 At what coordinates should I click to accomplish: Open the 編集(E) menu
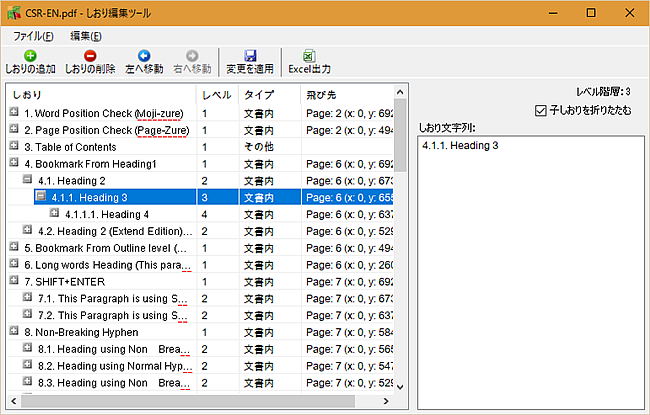(x=86, y=35)
